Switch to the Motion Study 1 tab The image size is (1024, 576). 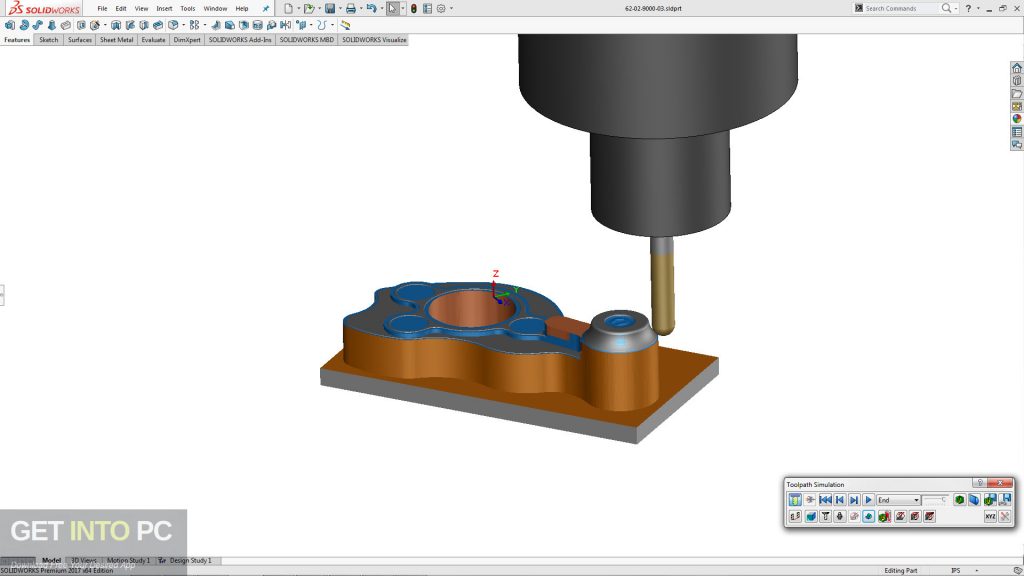(x=128, y=560)
